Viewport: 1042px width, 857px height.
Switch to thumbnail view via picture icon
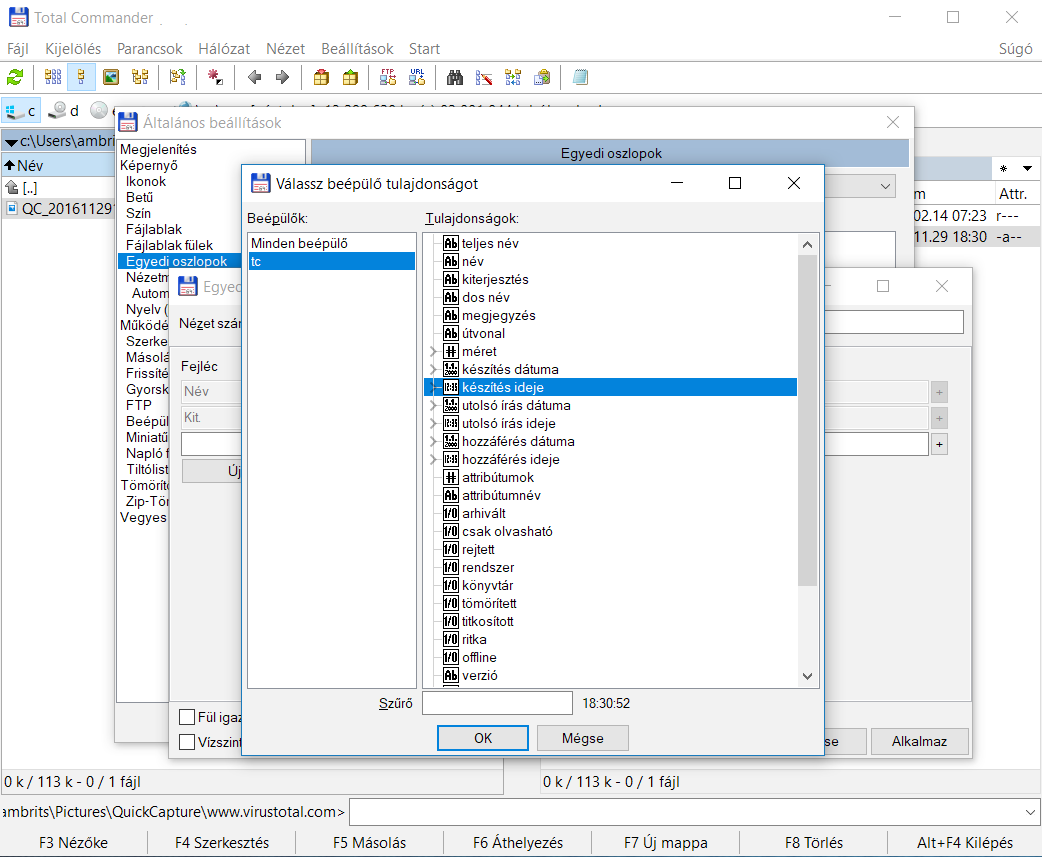coord(111,77)
